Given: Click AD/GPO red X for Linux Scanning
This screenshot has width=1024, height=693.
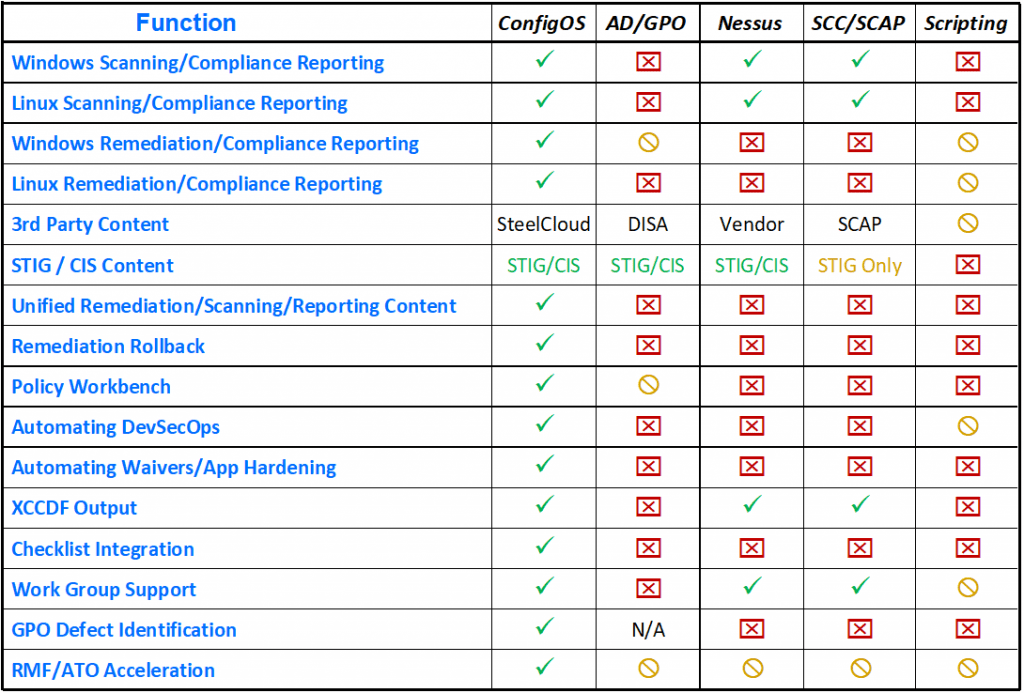Looking at the screenshot, I should (648, 102).
